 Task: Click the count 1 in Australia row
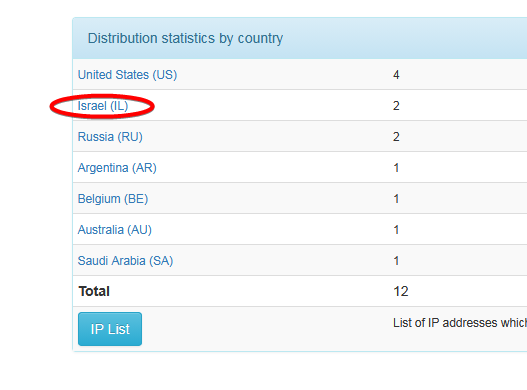coord(396,230)
